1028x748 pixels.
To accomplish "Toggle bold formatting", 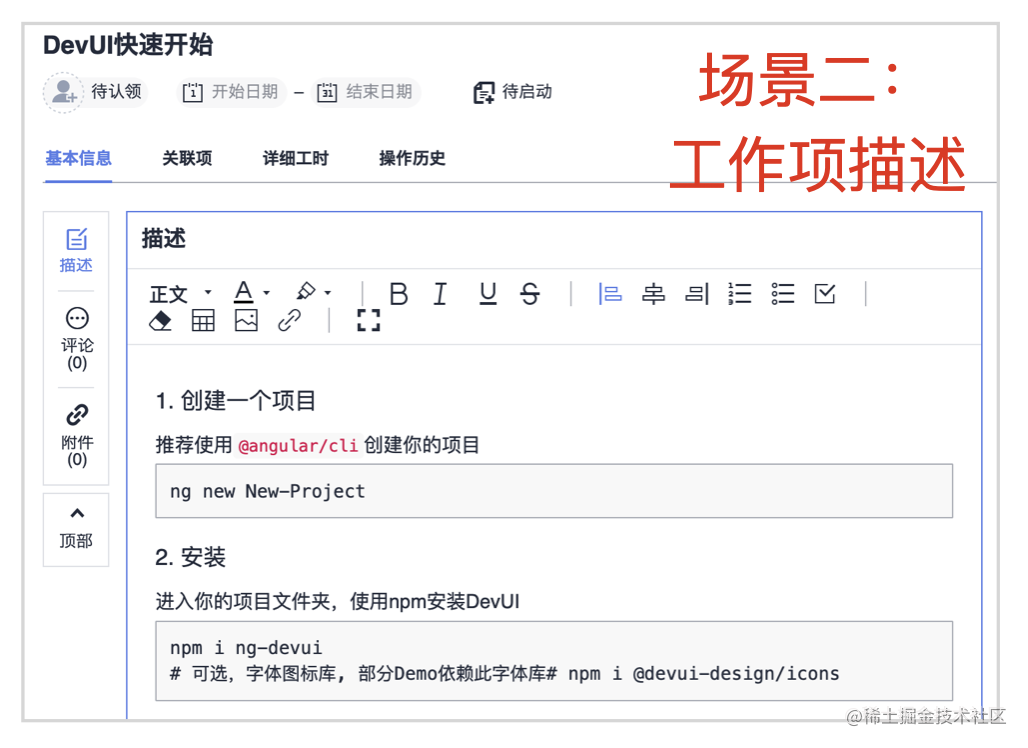I will (399, 294).
